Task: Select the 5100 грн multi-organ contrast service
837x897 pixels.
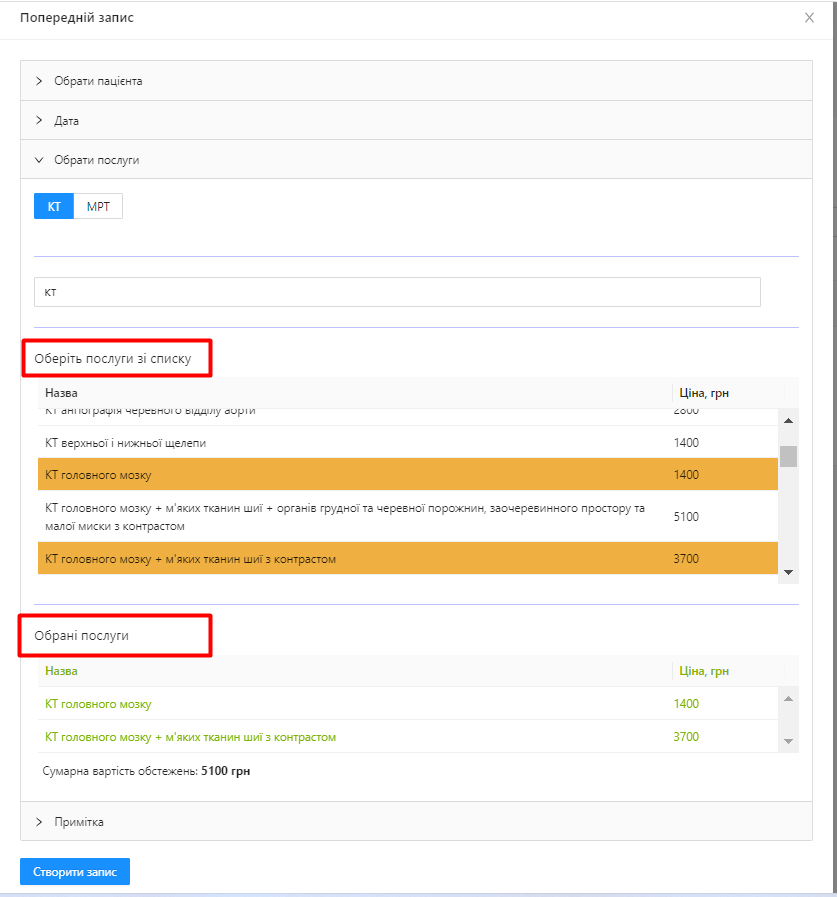Action: coord(345,517)
